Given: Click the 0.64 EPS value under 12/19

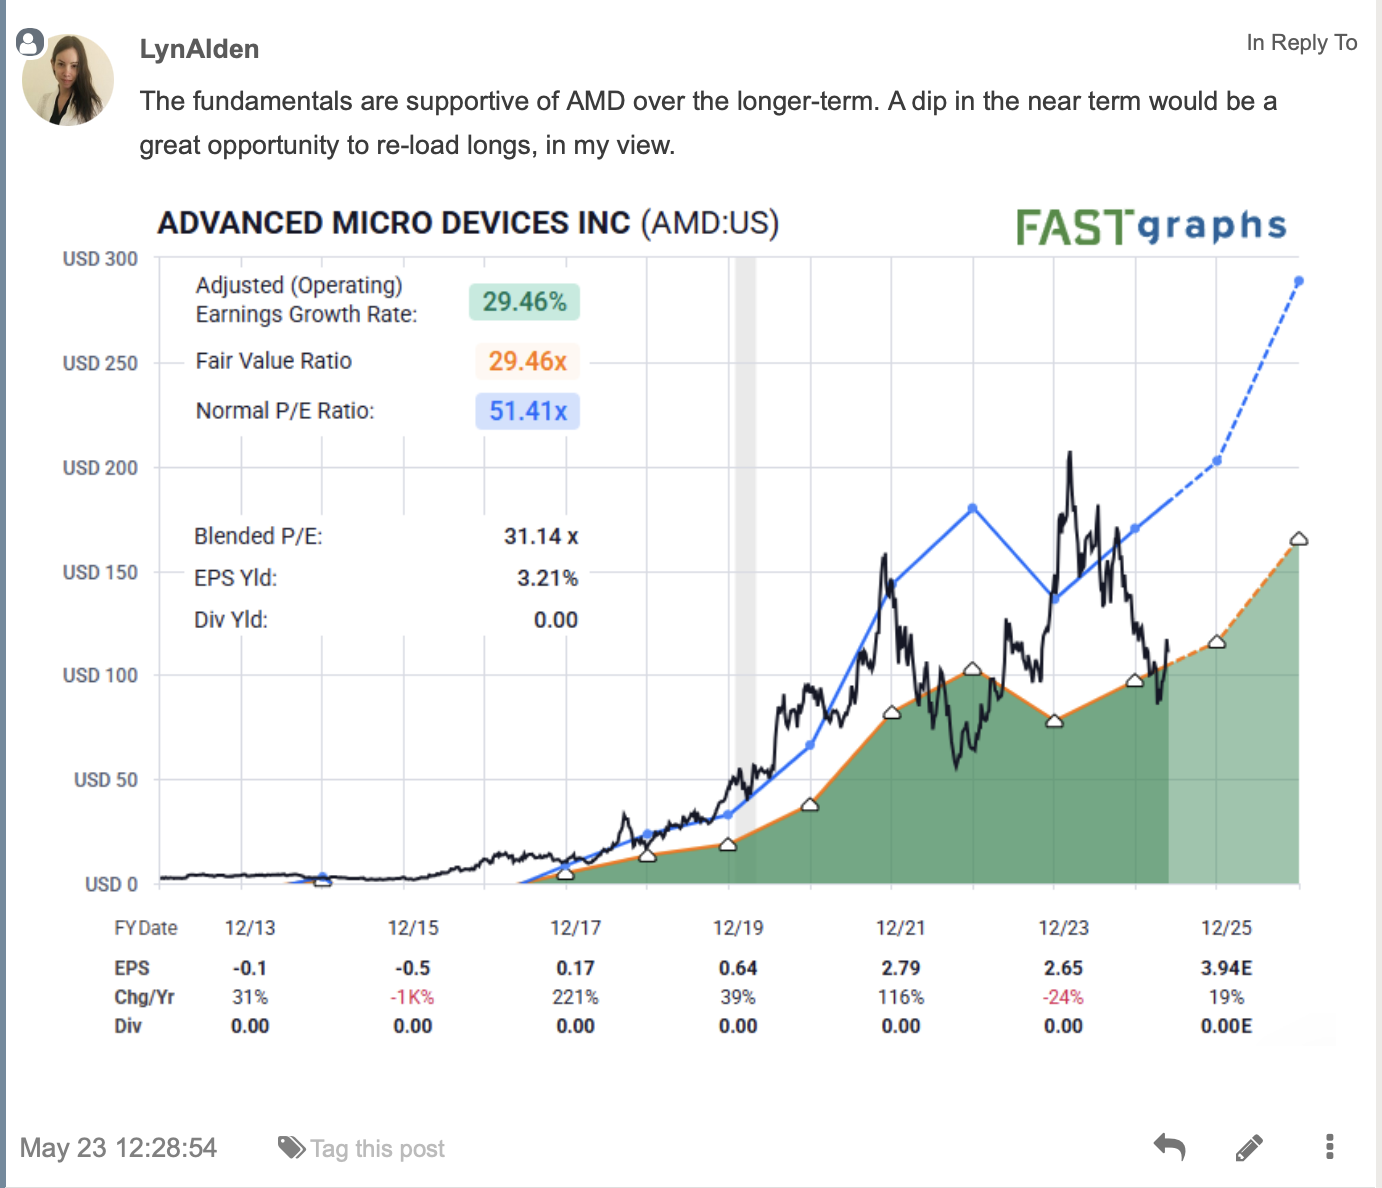Looking at the screenshot, I should pos(738,968).
